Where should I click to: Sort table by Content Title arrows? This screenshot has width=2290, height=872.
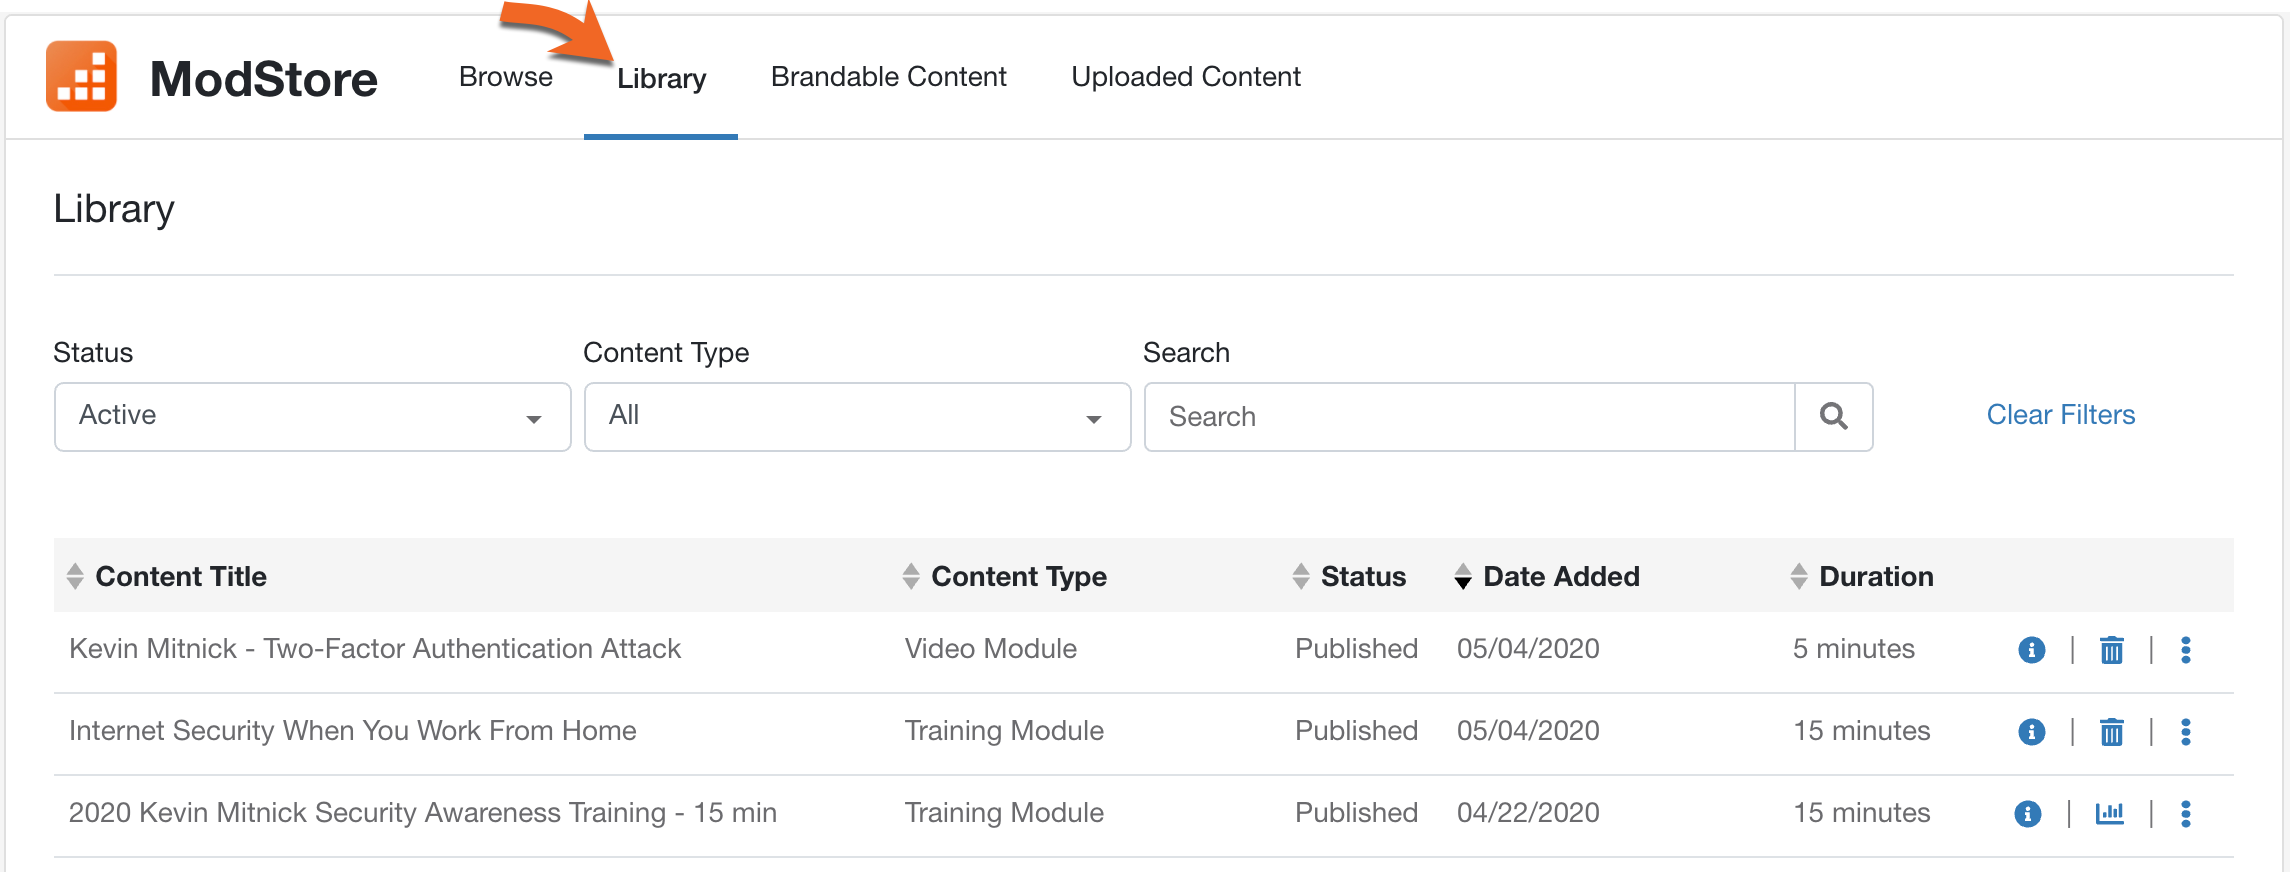[x=75, y=576]
